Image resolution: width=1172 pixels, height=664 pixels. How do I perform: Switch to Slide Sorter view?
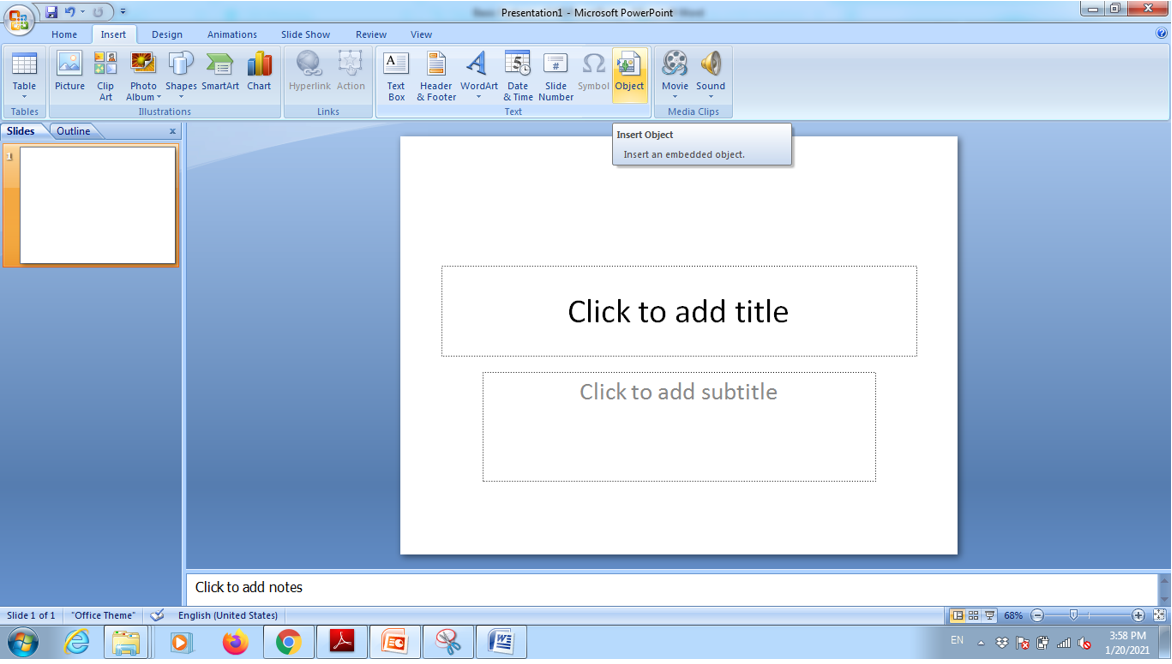pyautogui.click(x=975, y=615)
